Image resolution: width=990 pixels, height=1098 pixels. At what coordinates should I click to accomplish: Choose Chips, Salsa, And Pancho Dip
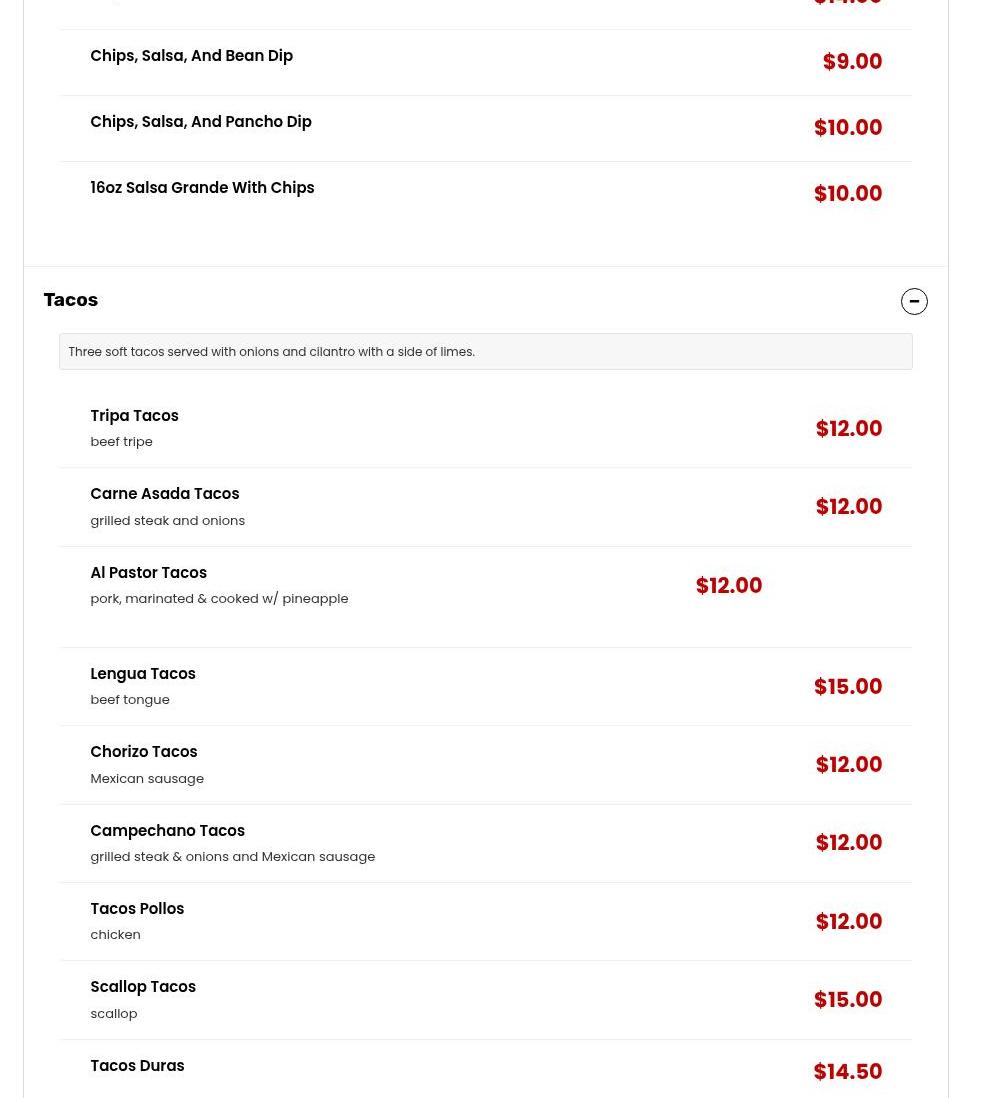[x=200, y=122]
